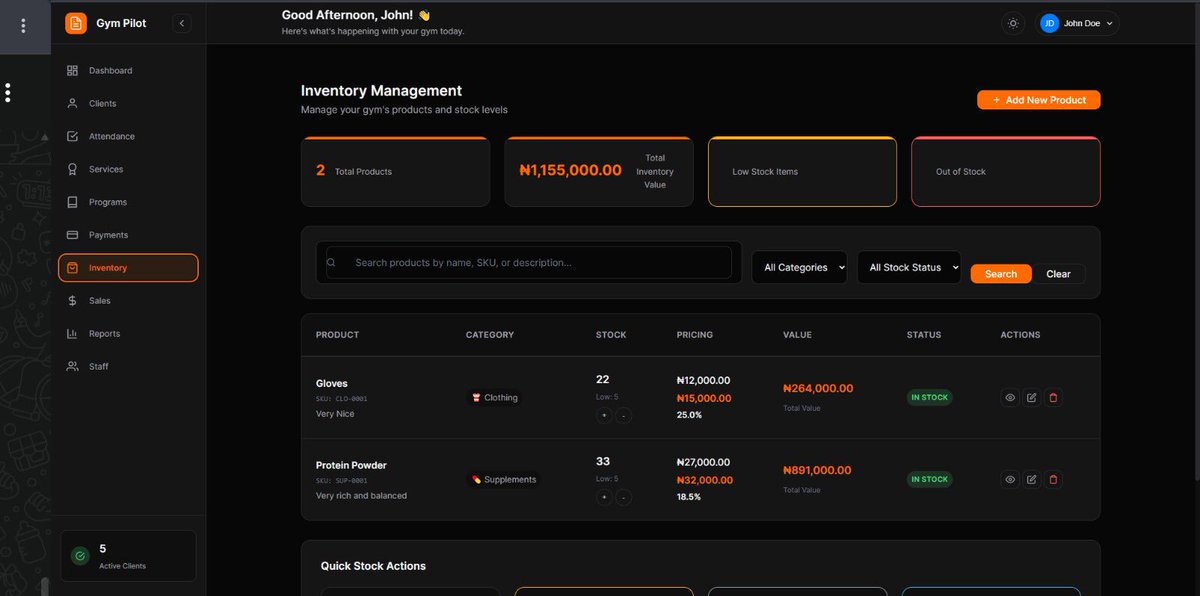Click the magnifier icon in search box
Image resolution: width=1200 pixels, height=596 pixels.
[x=331, y=263]
